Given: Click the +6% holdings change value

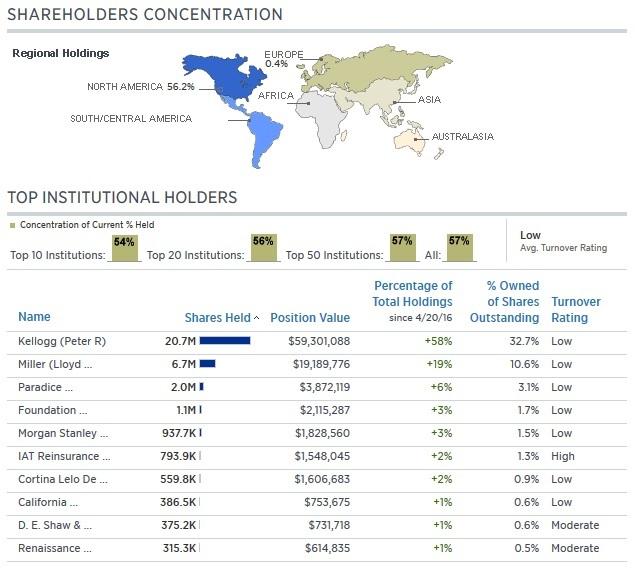Looking at the screenshot, I should tap(441, 387).
